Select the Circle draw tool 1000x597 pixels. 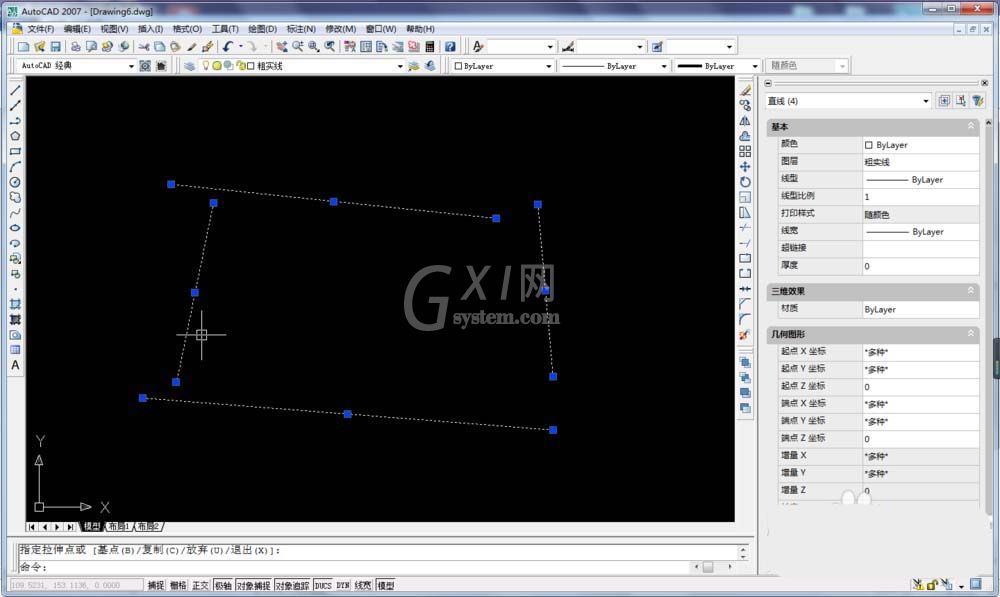[x=15, y=182]
